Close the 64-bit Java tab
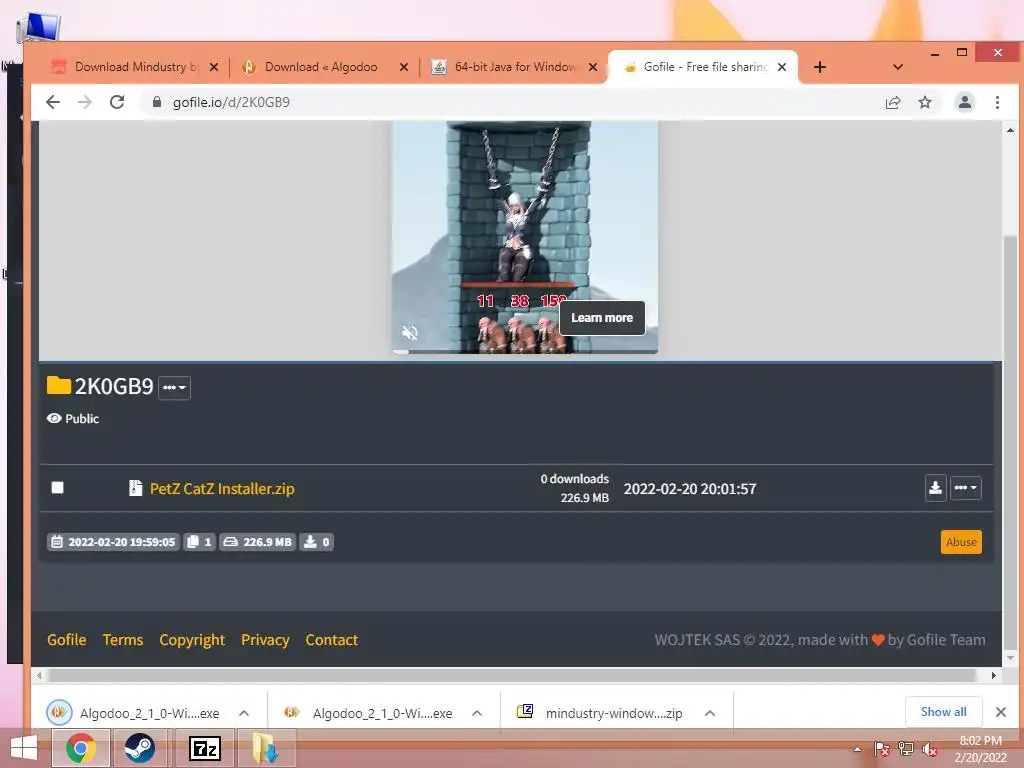Screen dimensions: 1024x768 coord(593,67)
